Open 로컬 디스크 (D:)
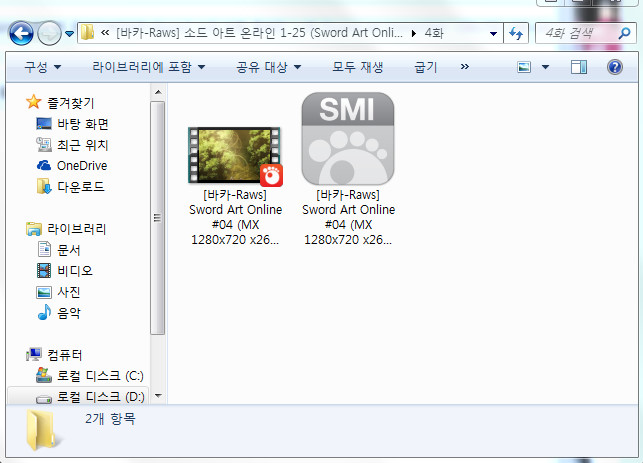 coord(100,397)
